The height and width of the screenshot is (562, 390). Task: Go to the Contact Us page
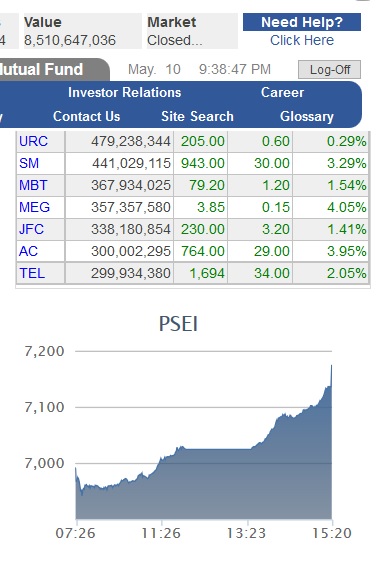click(86, 116)
